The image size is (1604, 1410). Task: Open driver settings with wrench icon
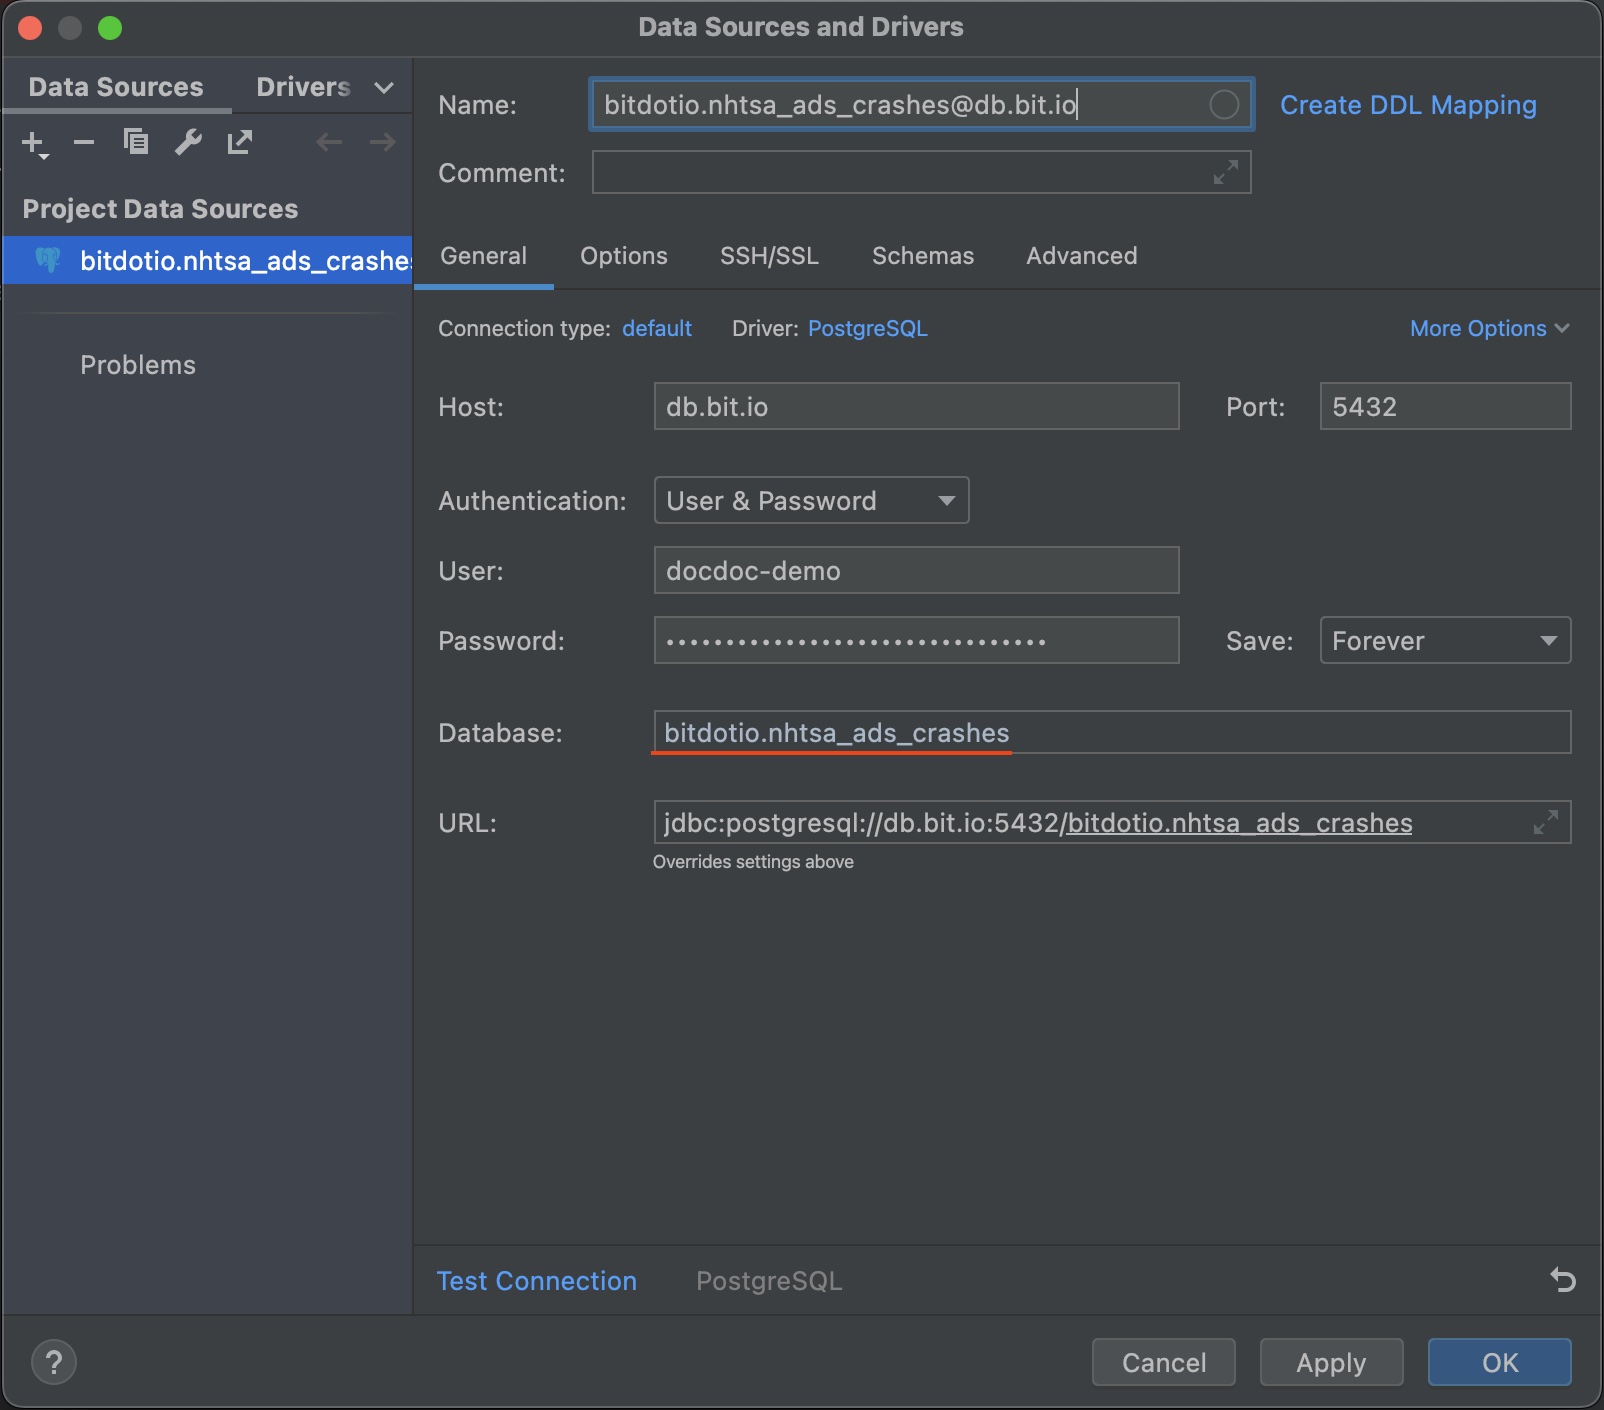click(188, 143)
